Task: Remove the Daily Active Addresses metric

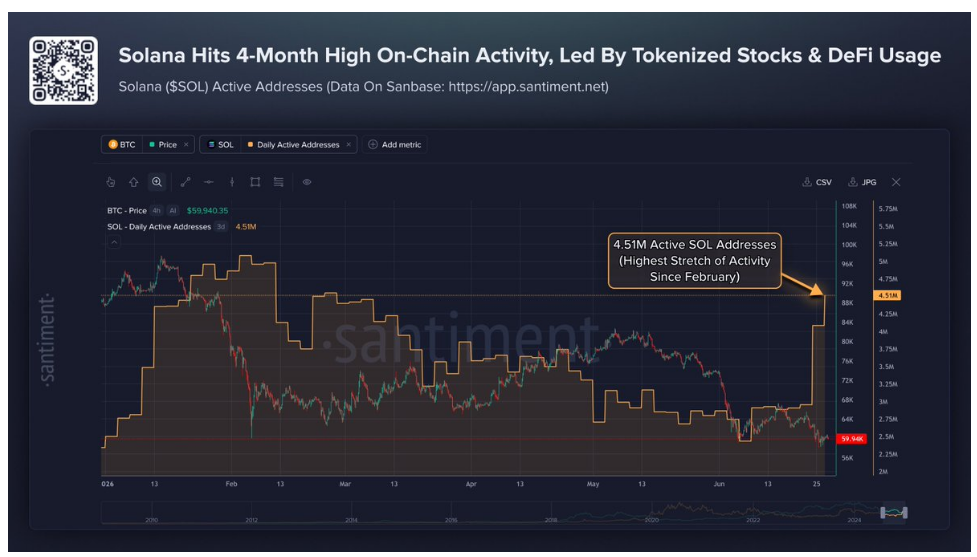Action: (348, 145)
